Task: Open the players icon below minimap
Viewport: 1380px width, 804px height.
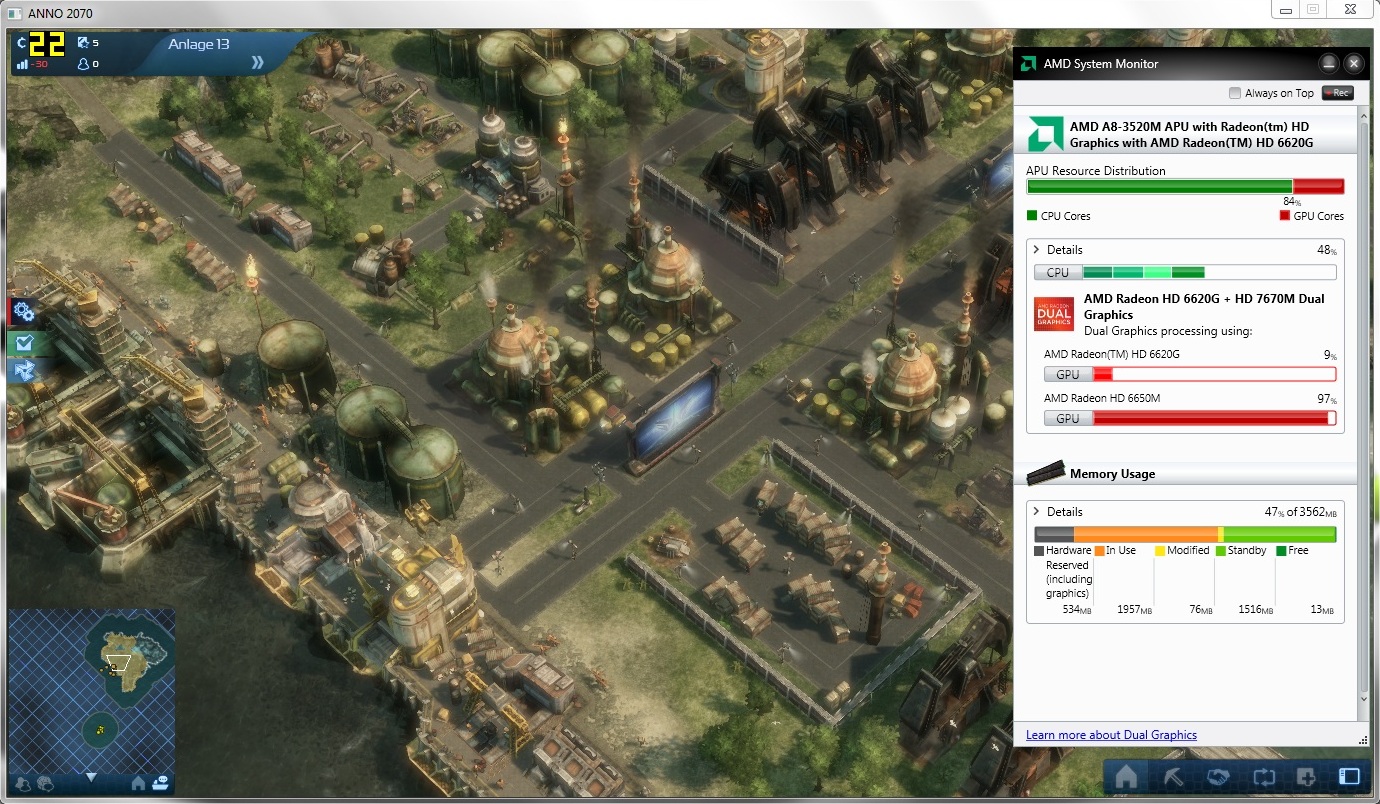Action: point(23,783)
